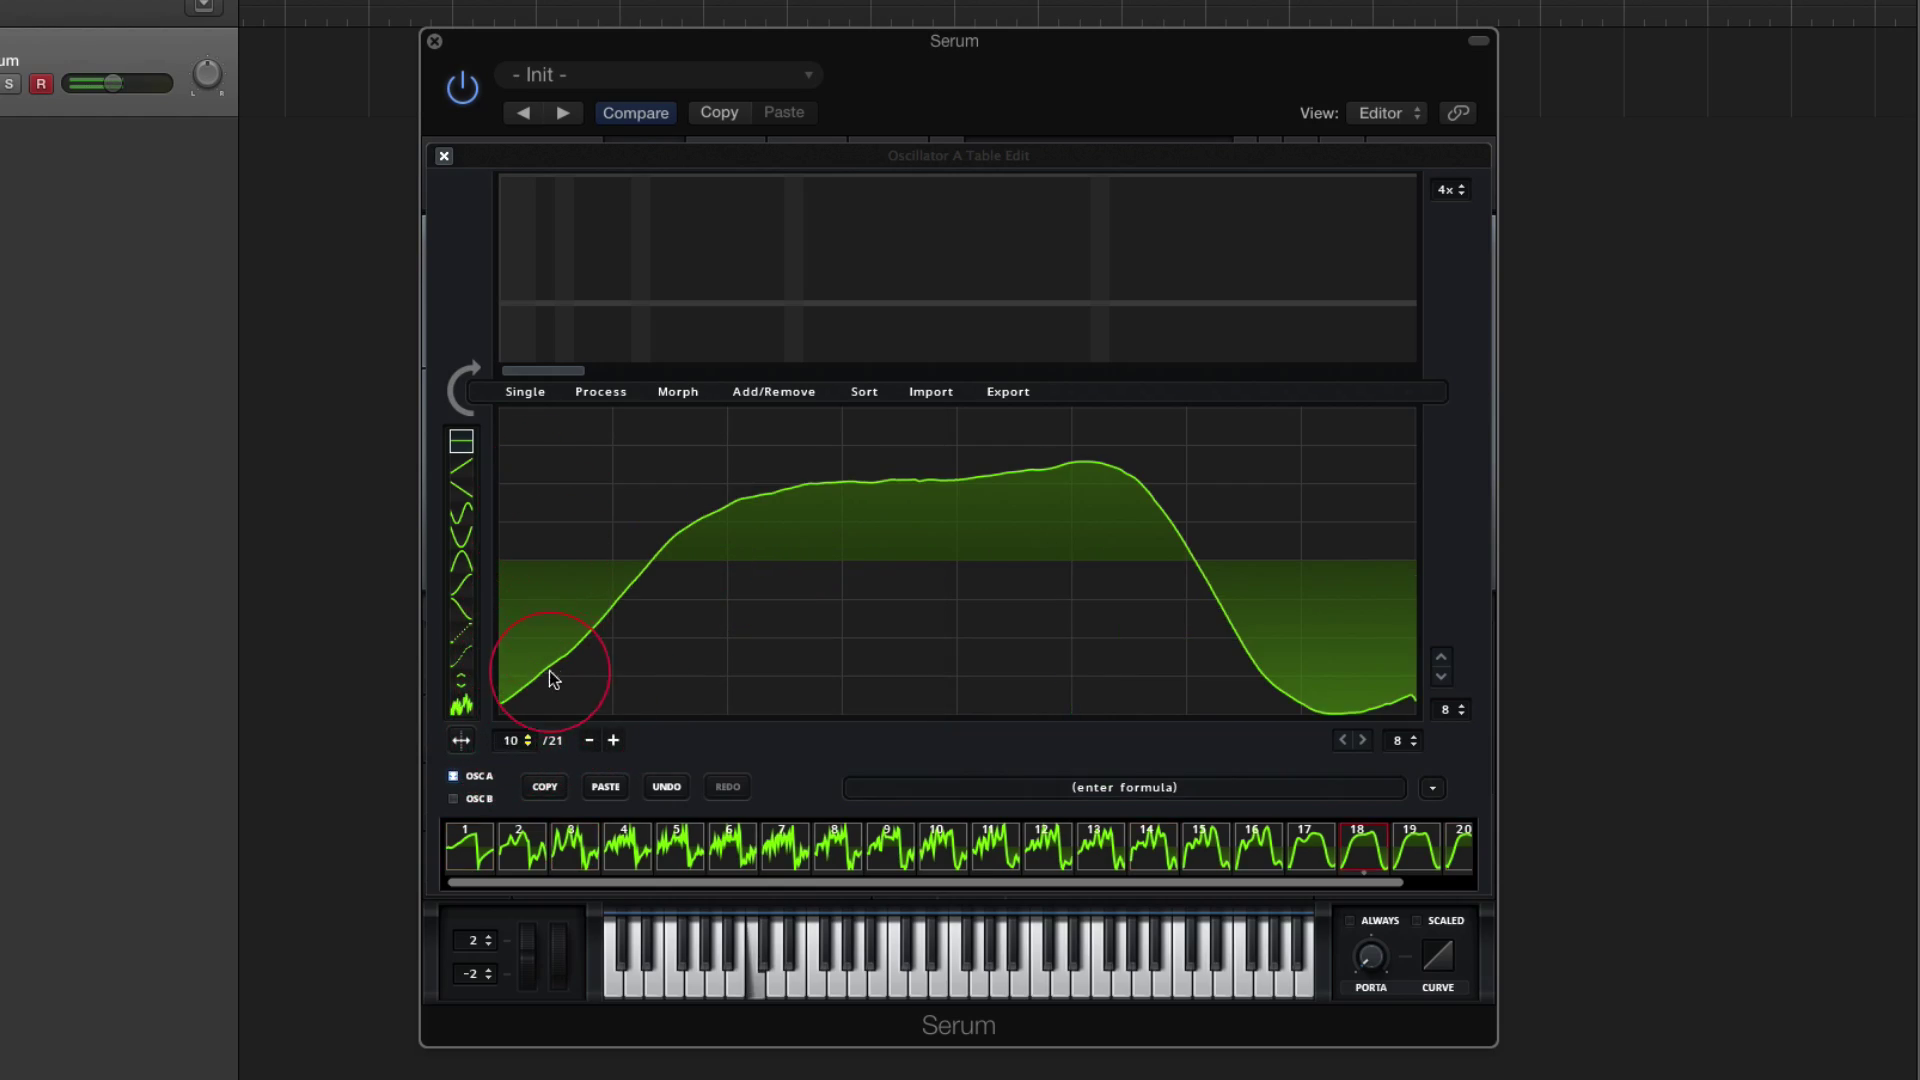Select the flat line shape tool
Viewport: 1920px width, 1080px height.
tap(461, 441)
